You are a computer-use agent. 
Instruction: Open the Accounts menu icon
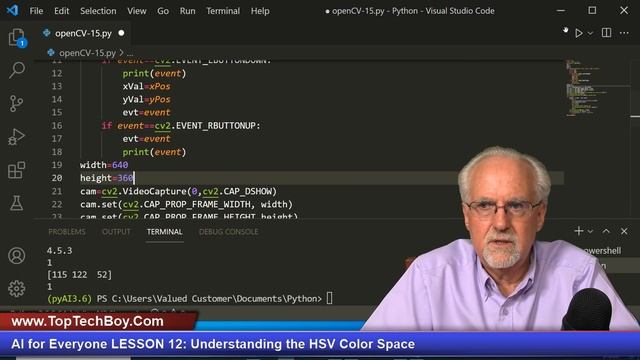[16, 256]
